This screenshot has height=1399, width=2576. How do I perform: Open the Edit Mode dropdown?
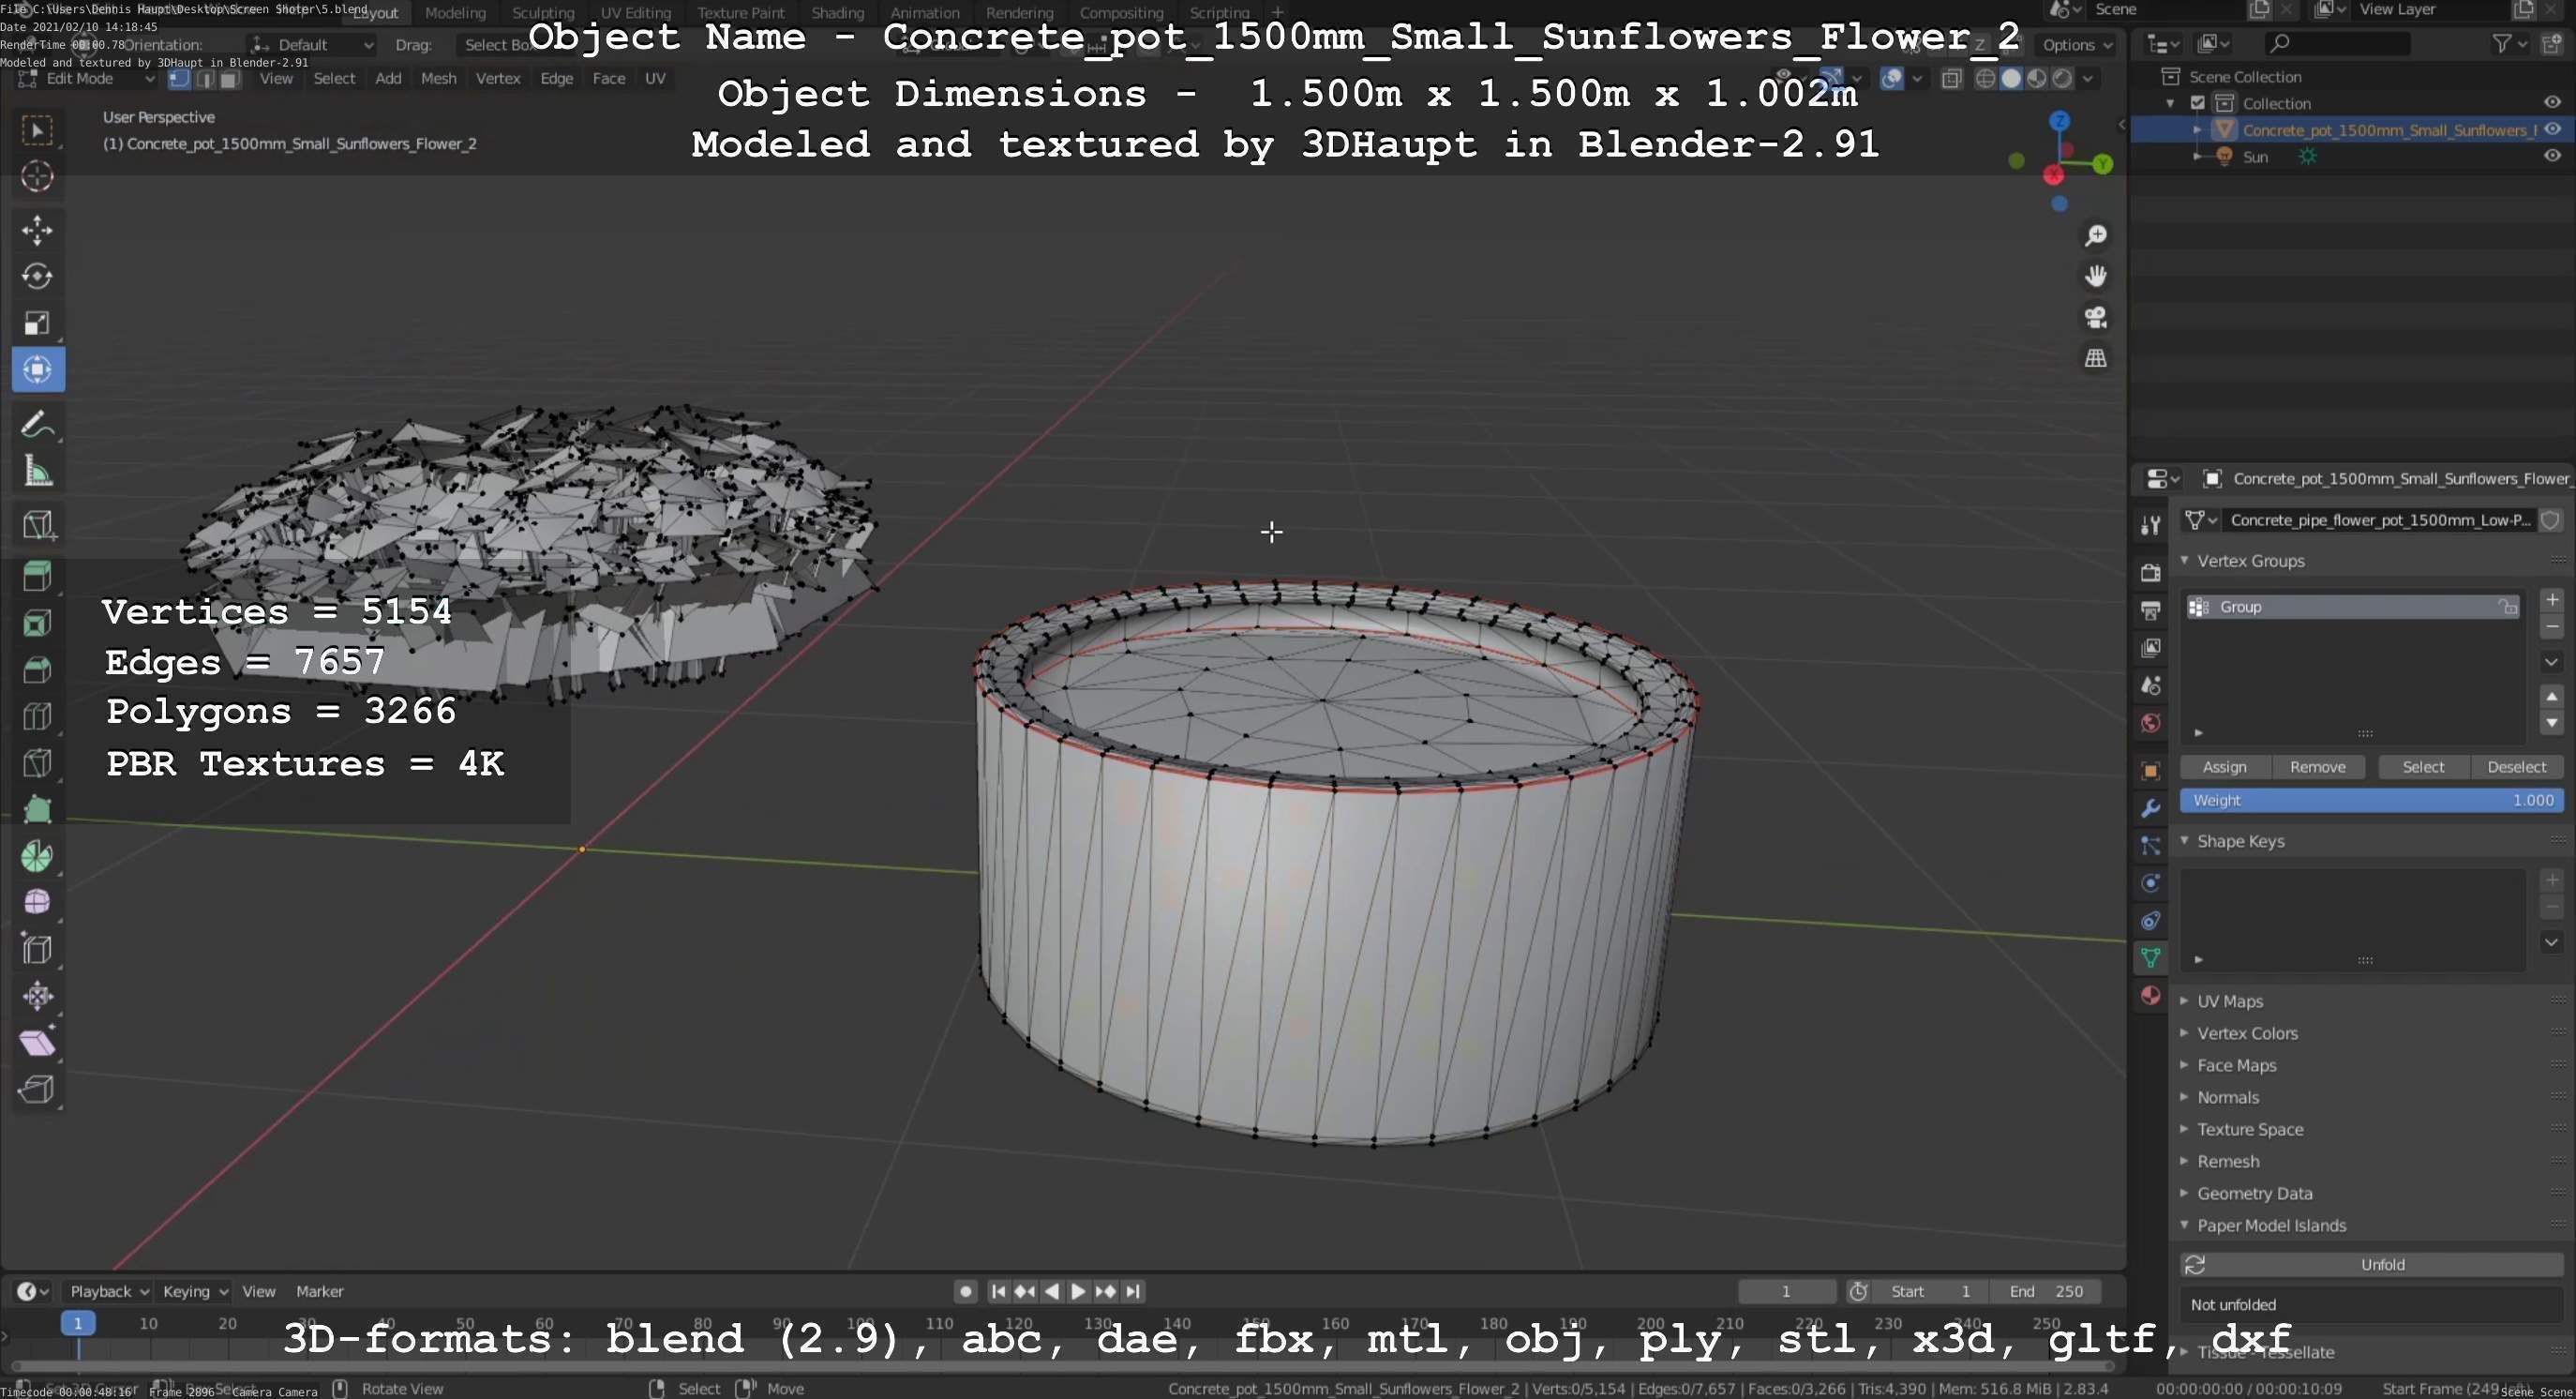click(x=88, y=79)
